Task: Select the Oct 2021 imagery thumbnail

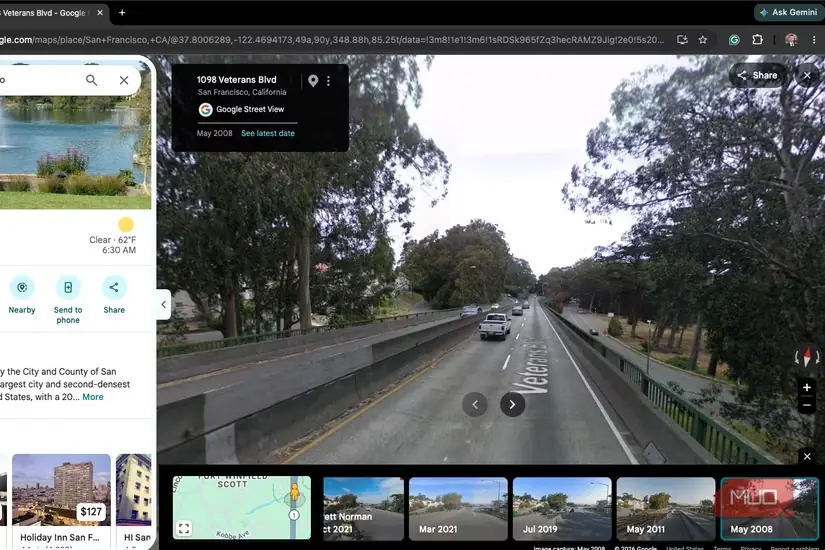Action: coord(363,508)
